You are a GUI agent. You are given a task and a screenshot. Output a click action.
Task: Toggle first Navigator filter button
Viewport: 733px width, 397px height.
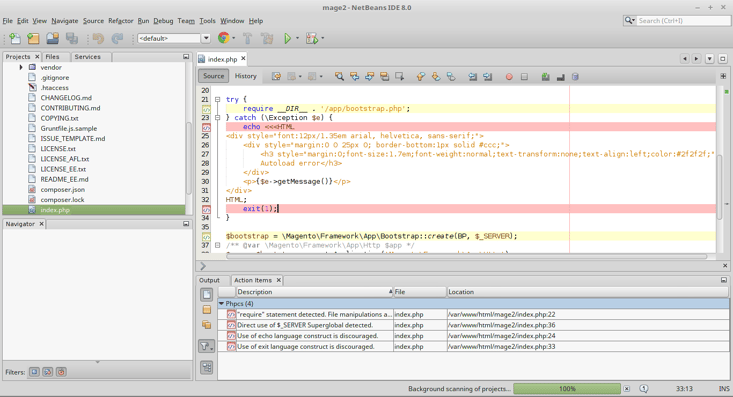34,372
